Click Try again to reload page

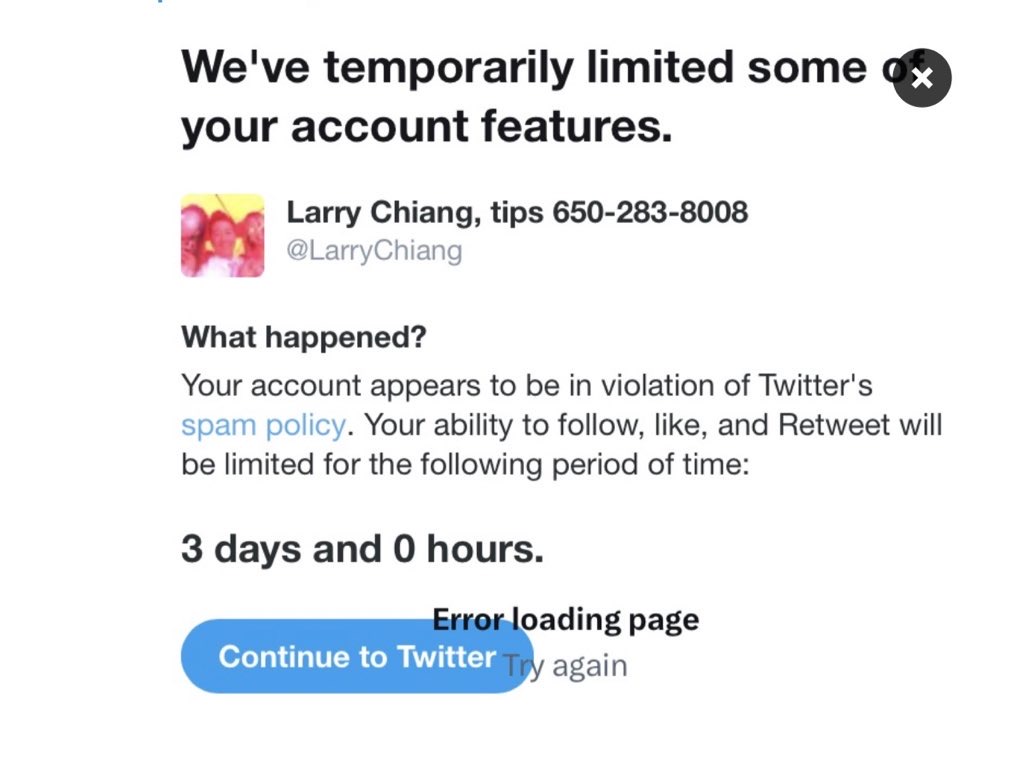[566, 666]
